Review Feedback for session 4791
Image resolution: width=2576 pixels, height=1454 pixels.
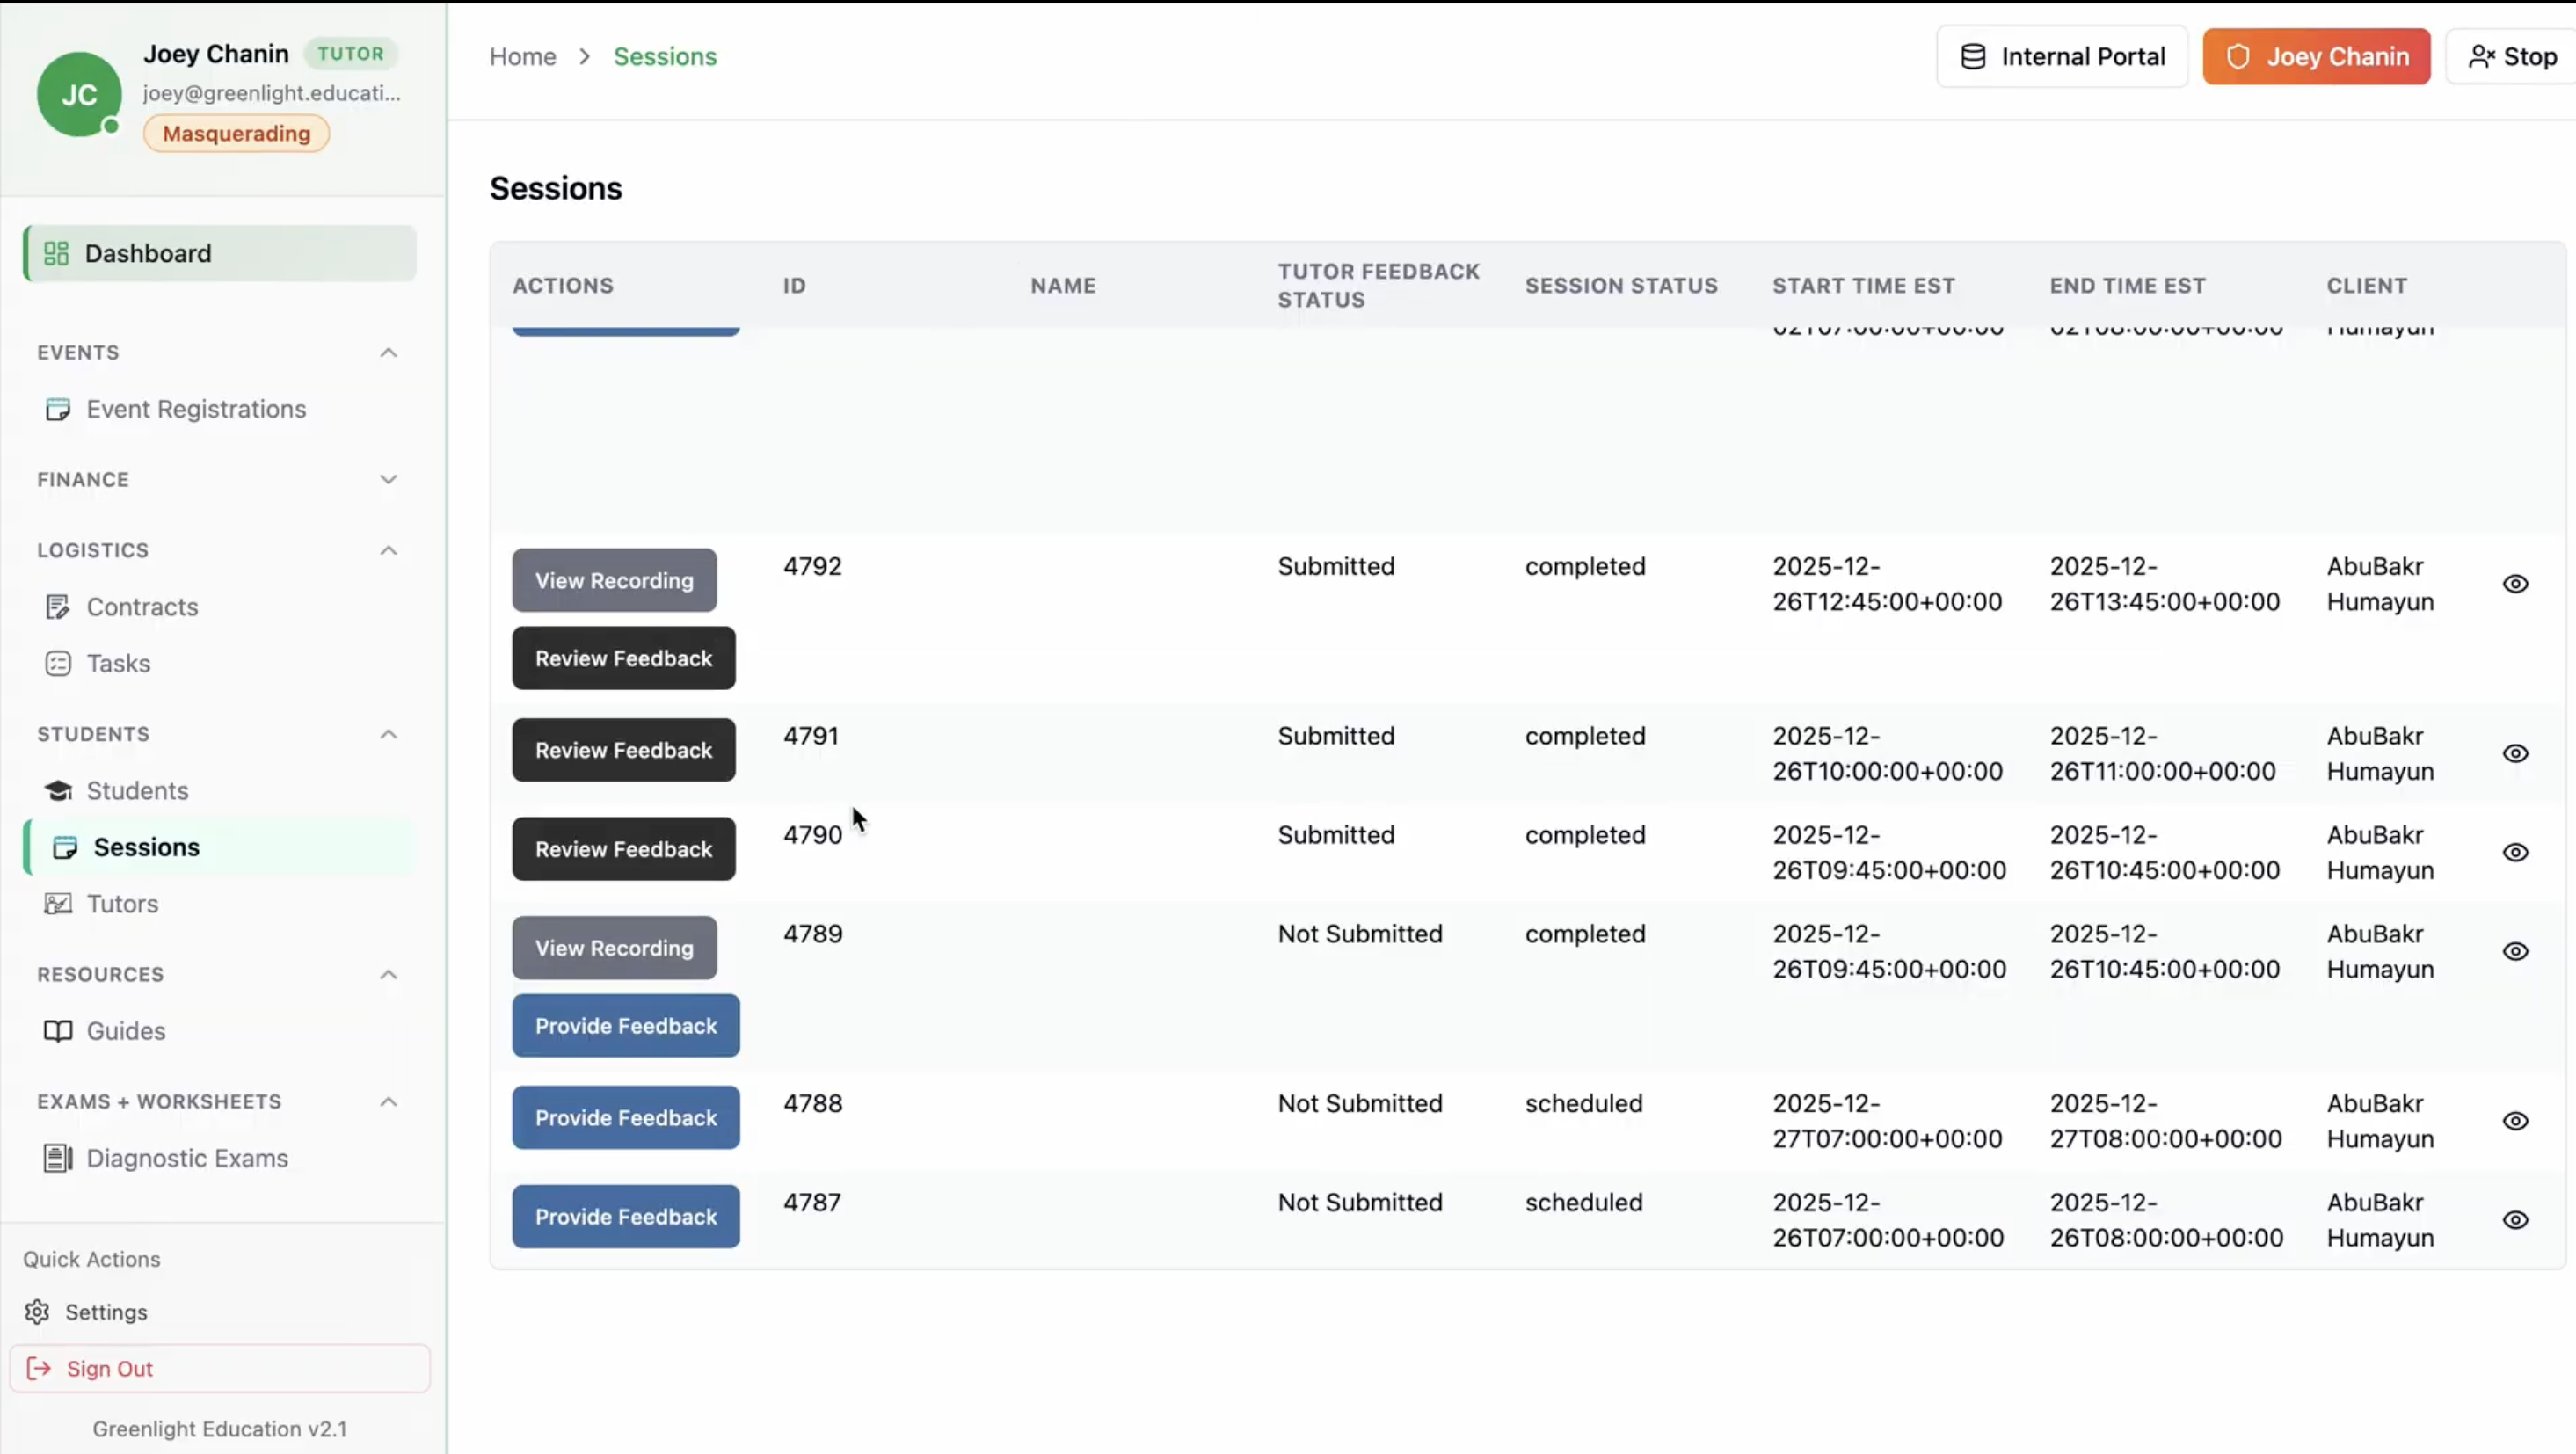pyautogui.click(x=624, y=750)
